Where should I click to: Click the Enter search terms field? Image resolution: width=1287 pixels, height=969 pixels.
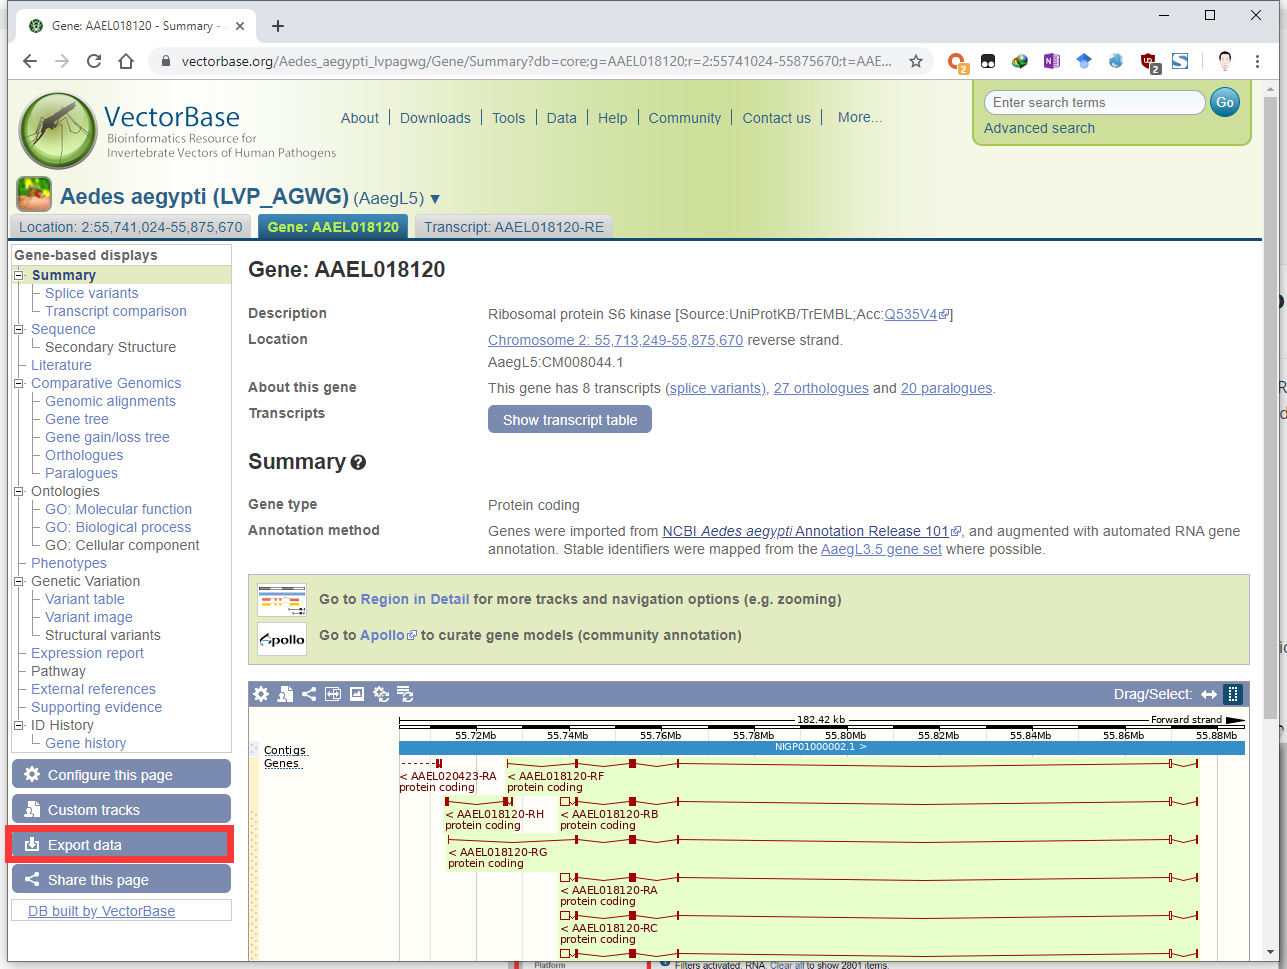pyautogui.click(x=1094, y=102)
